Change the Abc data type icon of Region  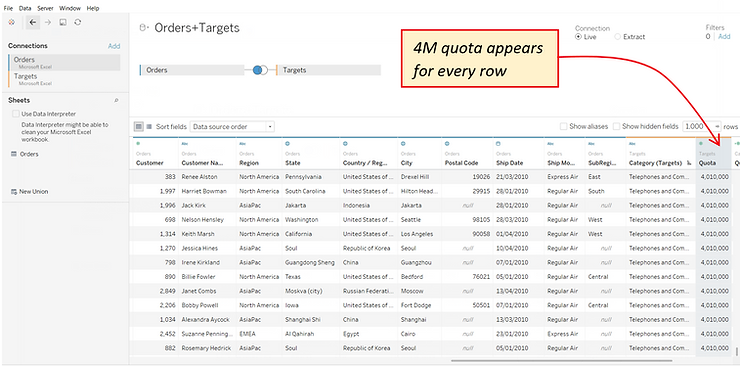(x=242, y=143)
